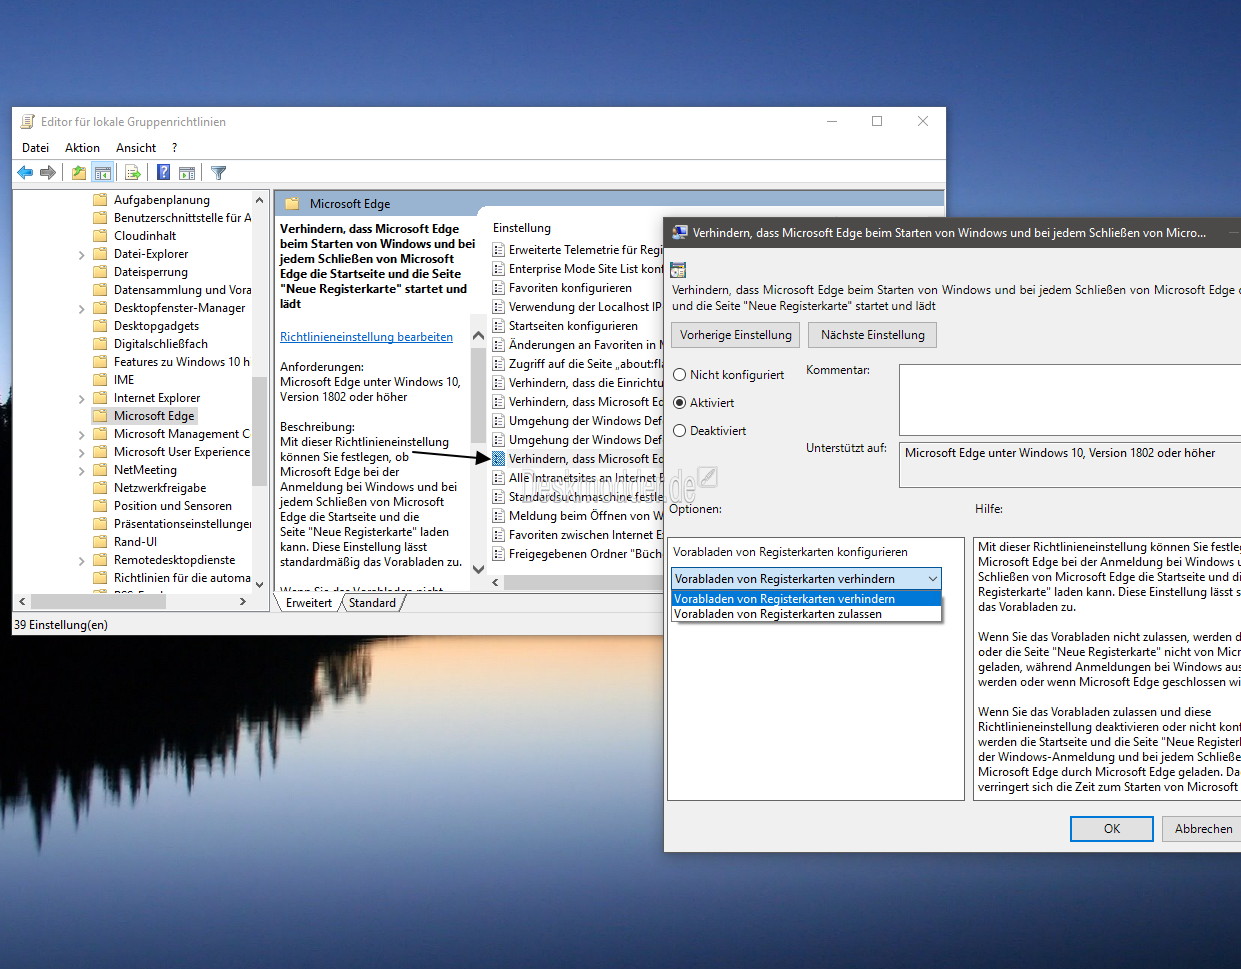Click the folder icon next to Aufgabenplanung
The width and height of the screenshot is (1241, 969).
[100, 200]
